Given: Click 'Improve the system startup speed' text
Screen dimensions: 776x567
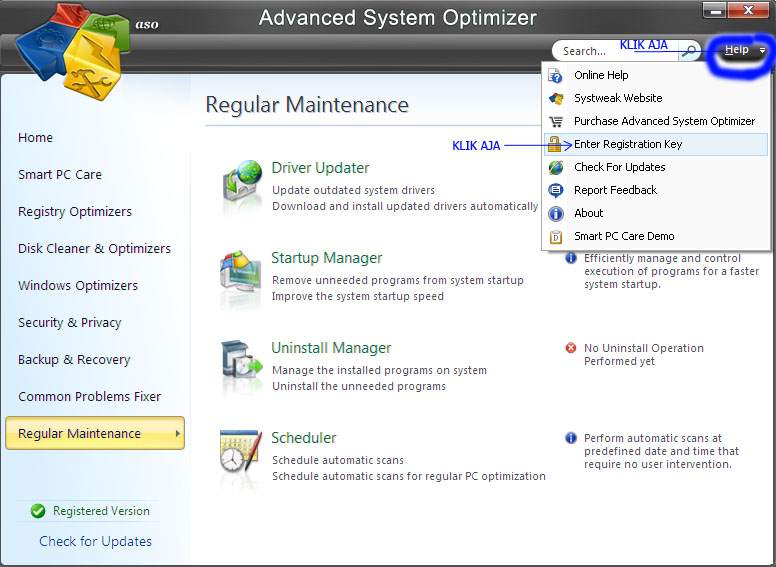Looking at the screenshot, I should [357, 296].
